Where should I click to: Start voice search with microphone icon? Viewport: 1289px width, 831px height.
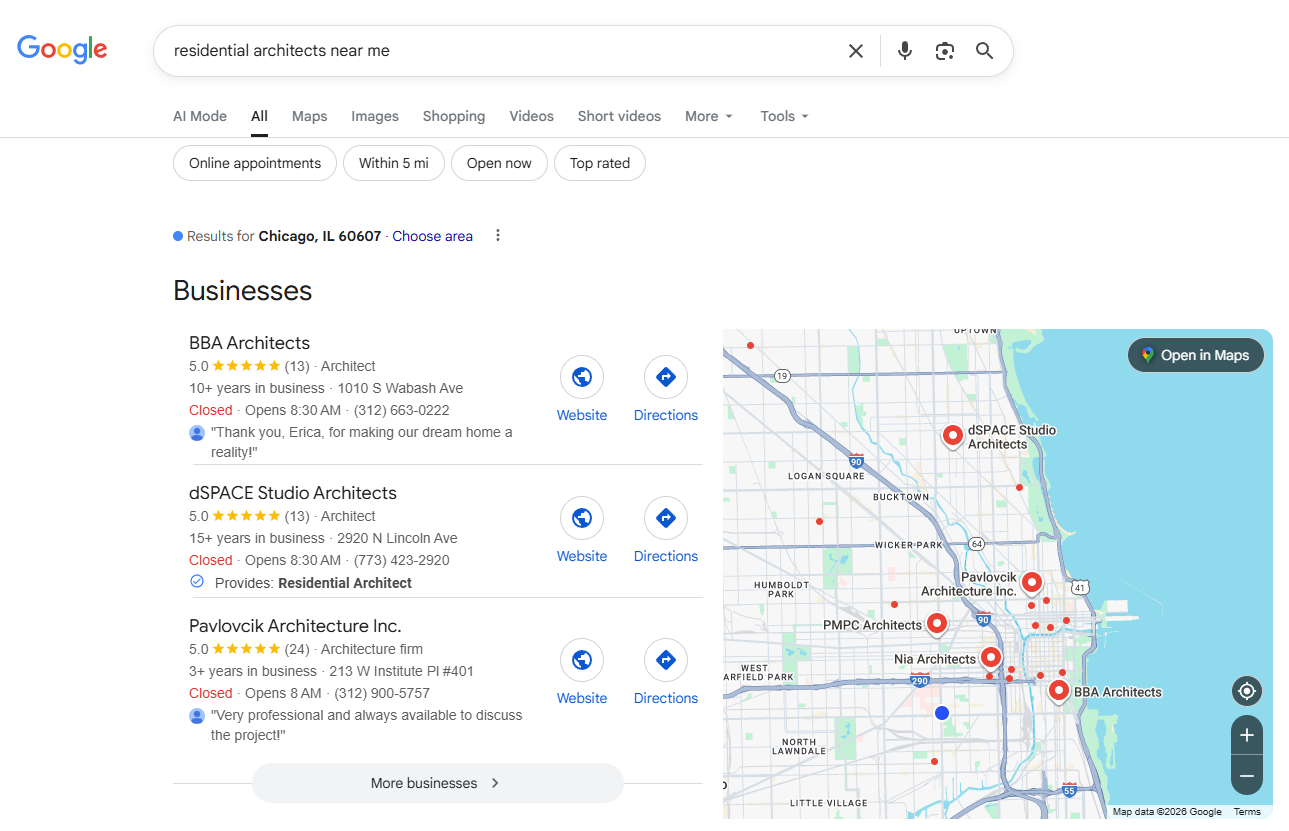coord(905,51)
